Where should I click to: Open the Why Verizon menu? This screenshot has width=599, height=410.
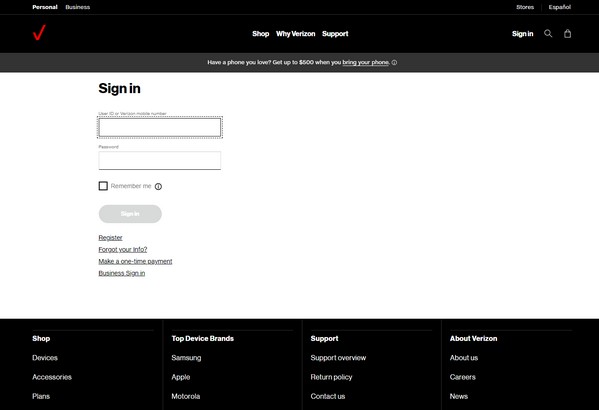coord(296,34)
